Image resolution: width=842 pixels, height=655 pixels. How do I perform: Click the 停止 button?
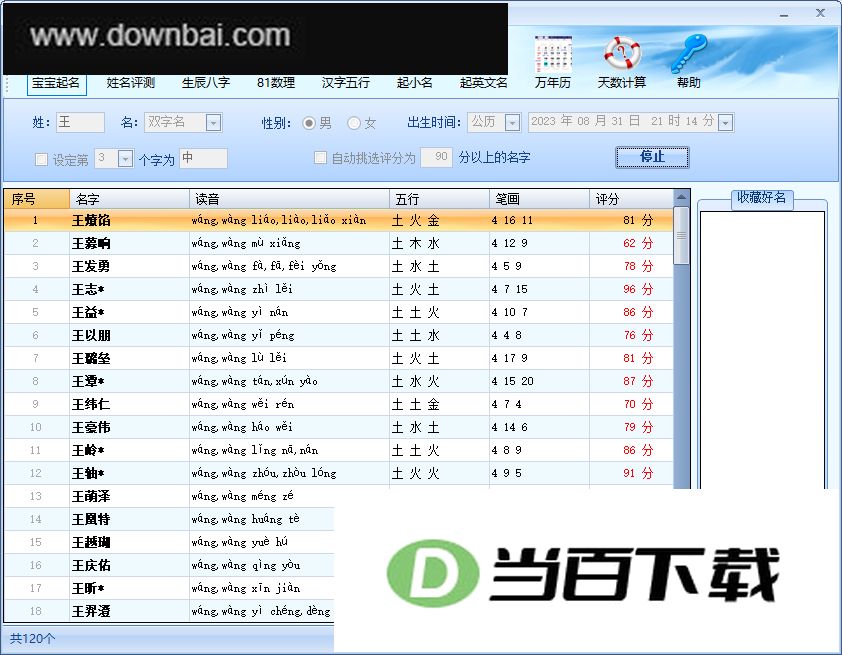point(652,157)
